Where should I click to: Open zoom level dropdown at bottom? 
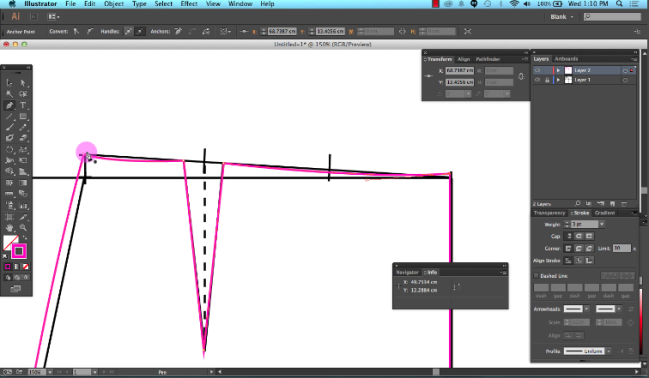click(x=50, y=372)
